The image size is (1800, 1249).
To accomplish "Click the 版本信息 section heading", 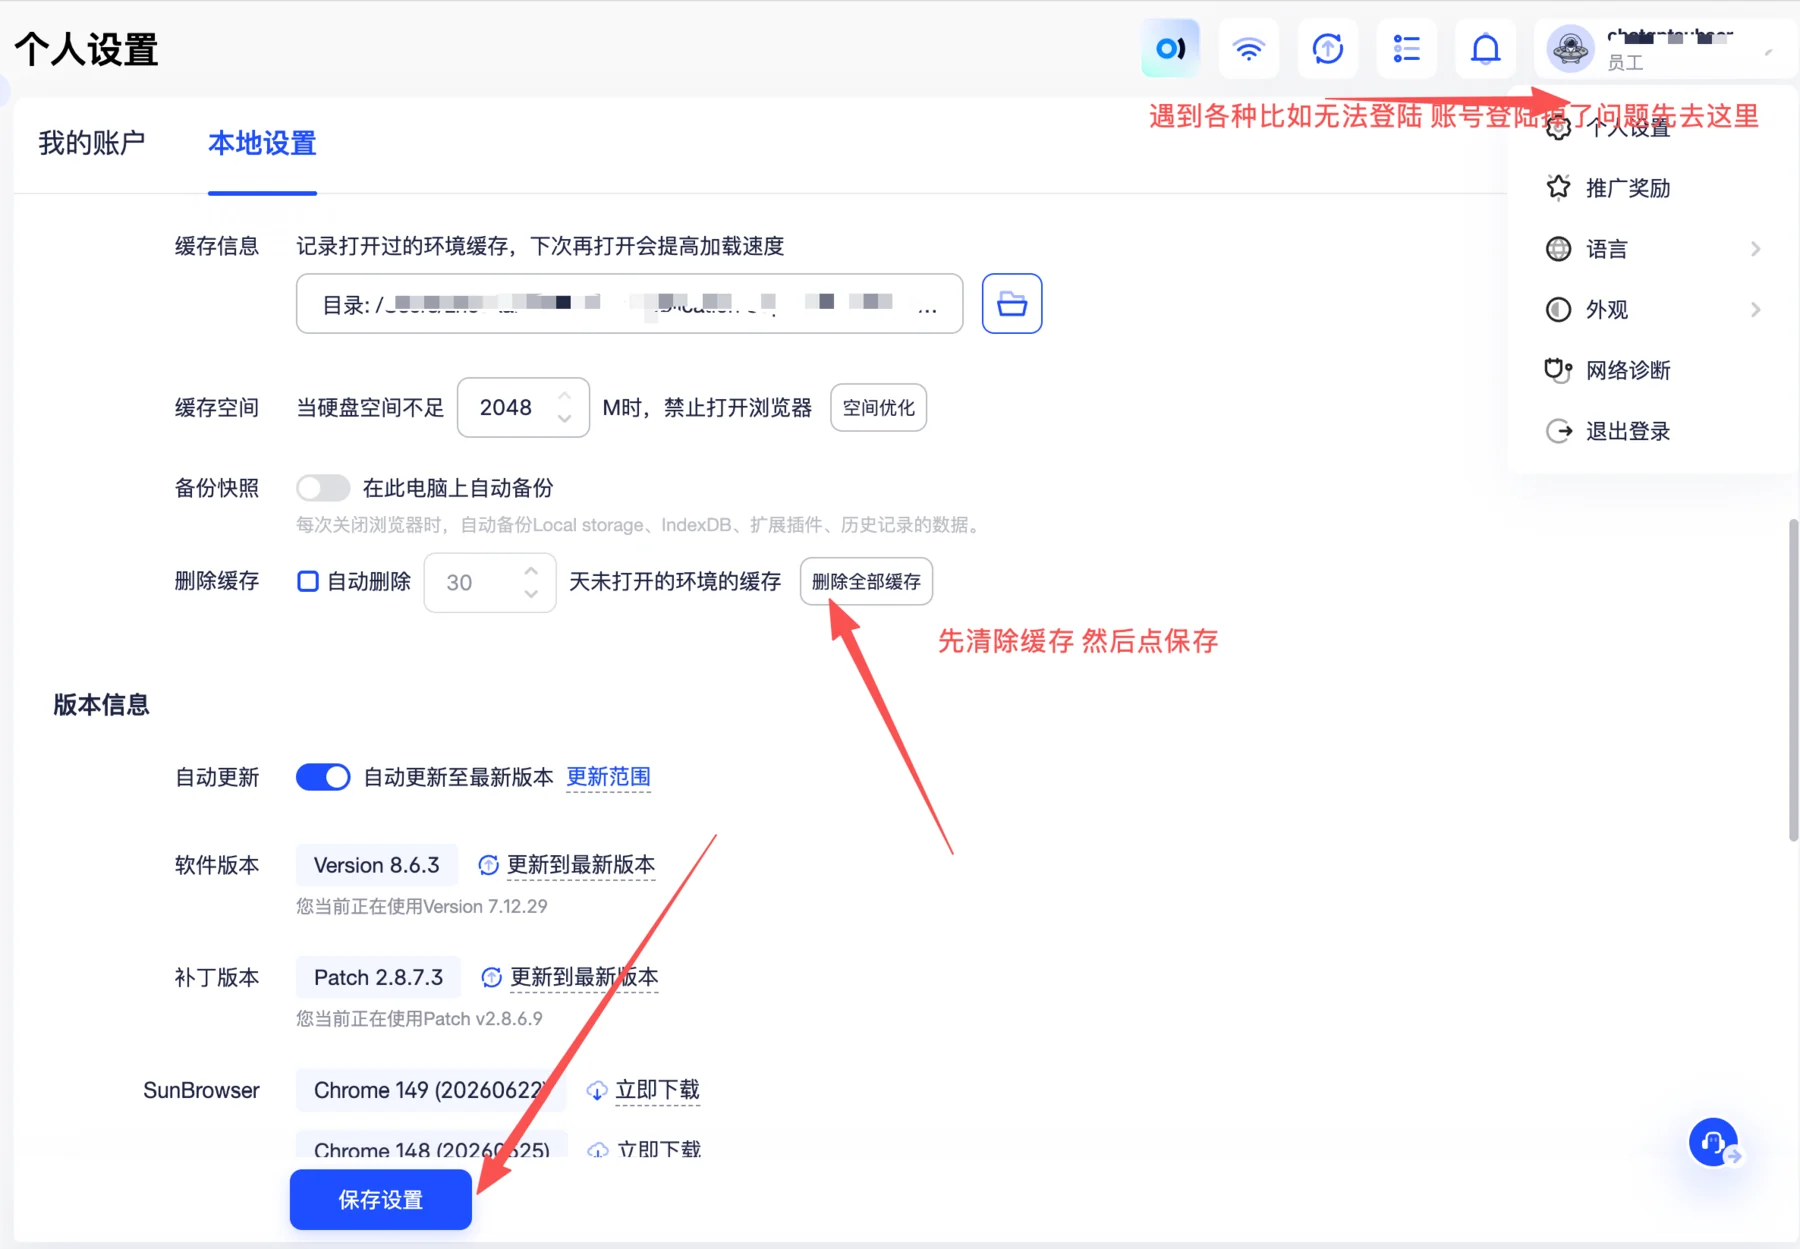I will [x=101, y=705].
